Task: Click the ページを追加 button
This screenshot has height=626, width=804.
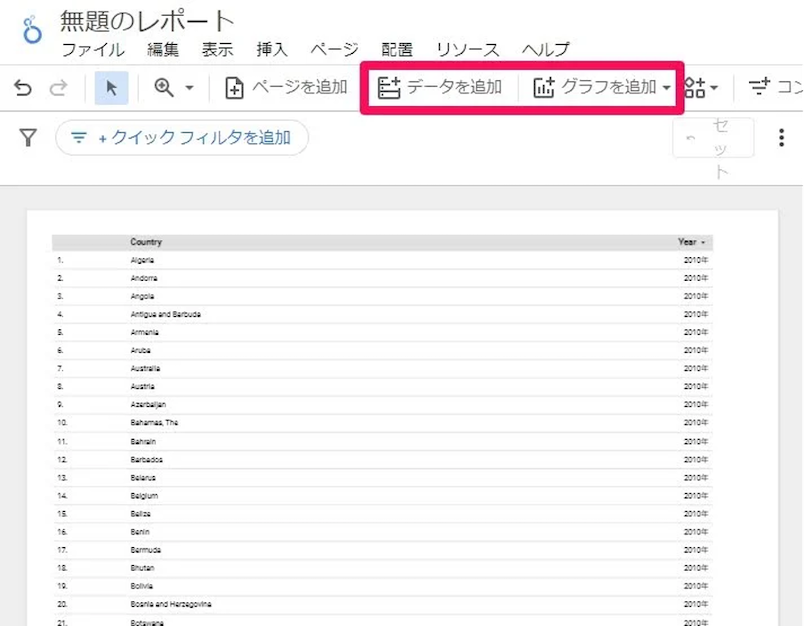Action: point(286,88)
